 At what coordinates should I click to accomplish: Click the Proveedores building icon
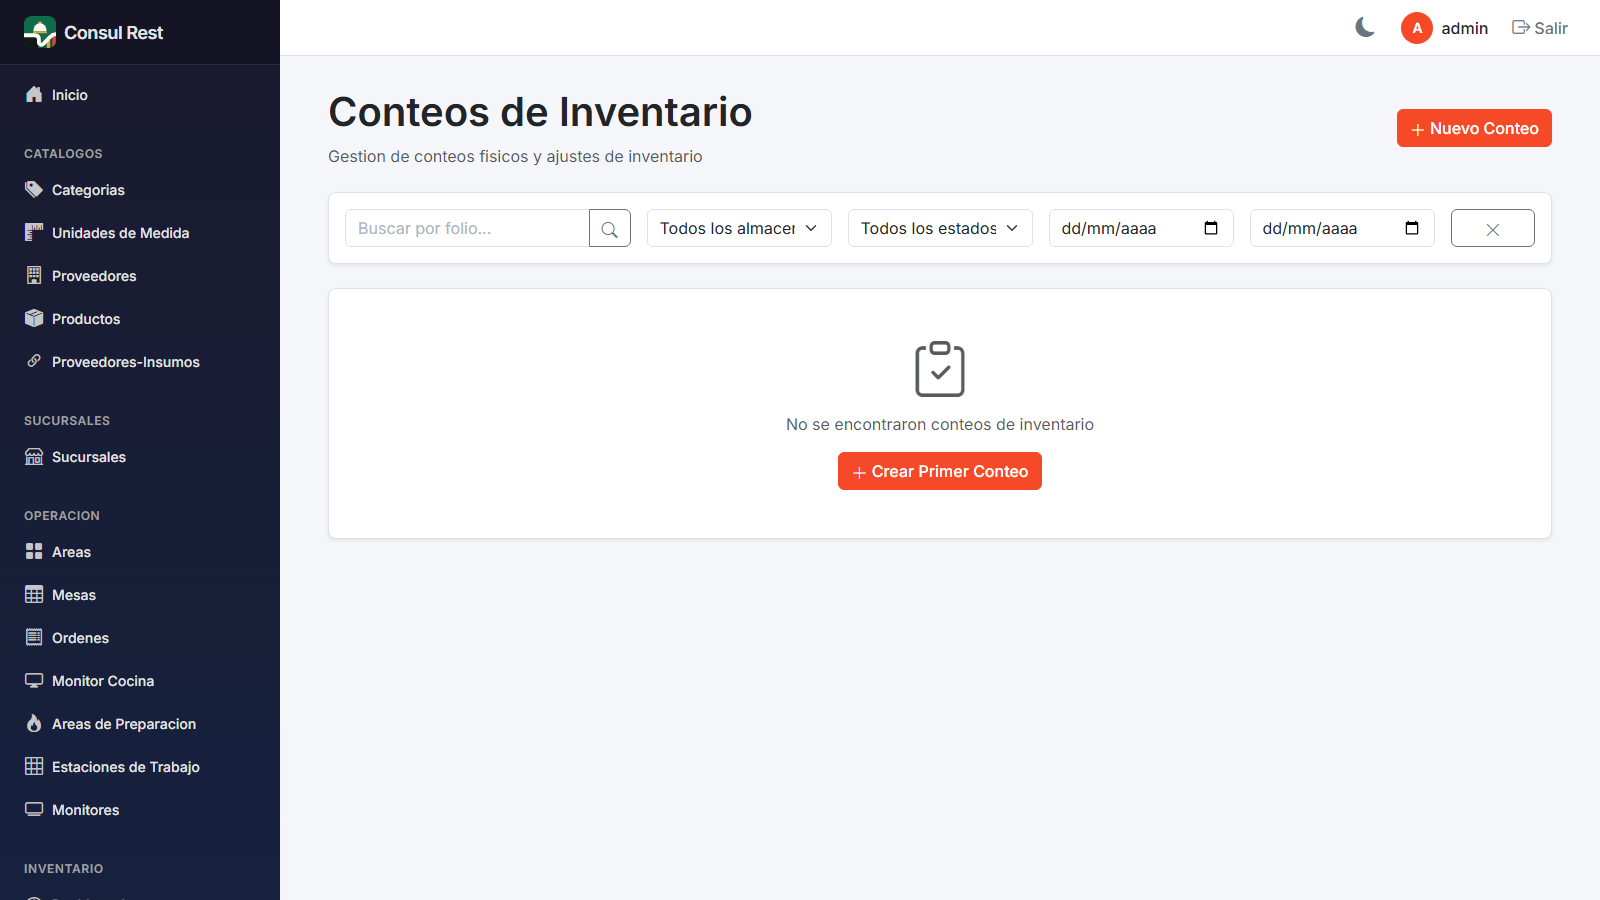pyautogui.click(x=34, y=275)
